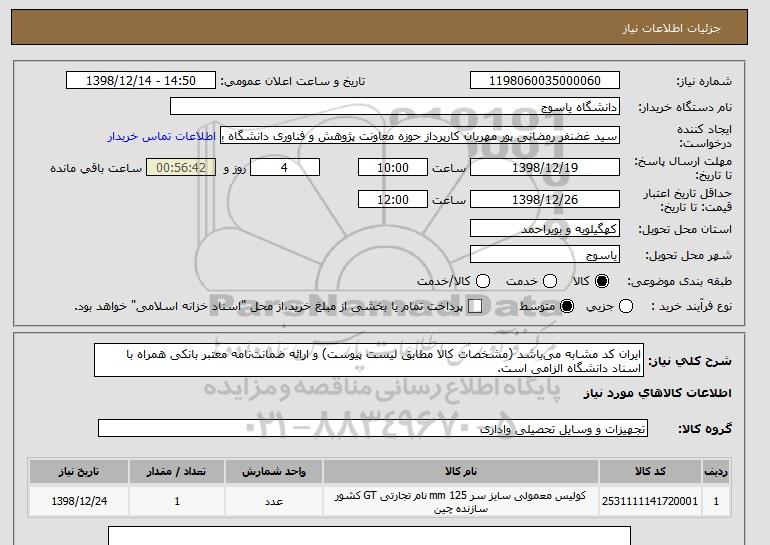Select the جزیی purchase process option
The width and height of the screenshot is (770, 545).
point(626,306)
